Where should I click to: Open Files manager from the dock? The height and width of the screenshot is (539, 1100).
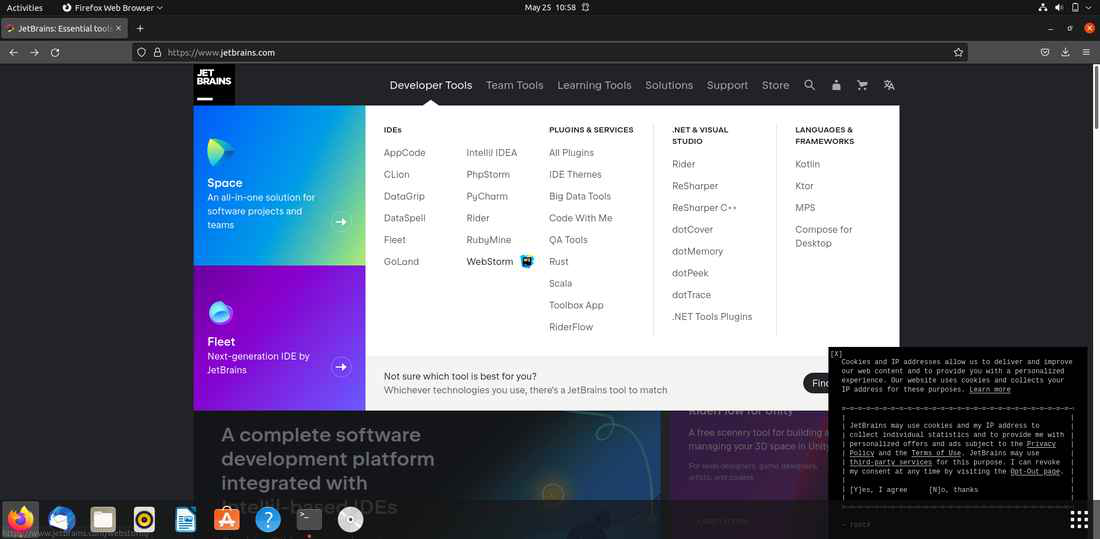pos(103,519)
